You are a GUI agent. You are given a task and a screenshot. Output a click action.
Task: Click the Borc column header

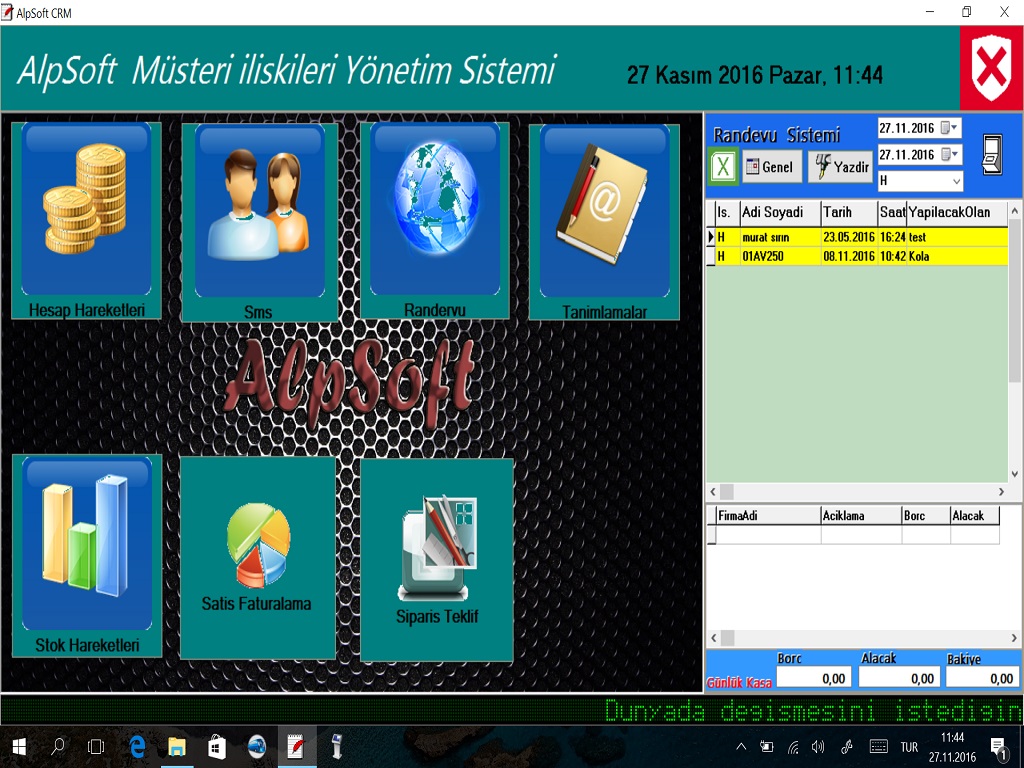[x=925, y=516]
